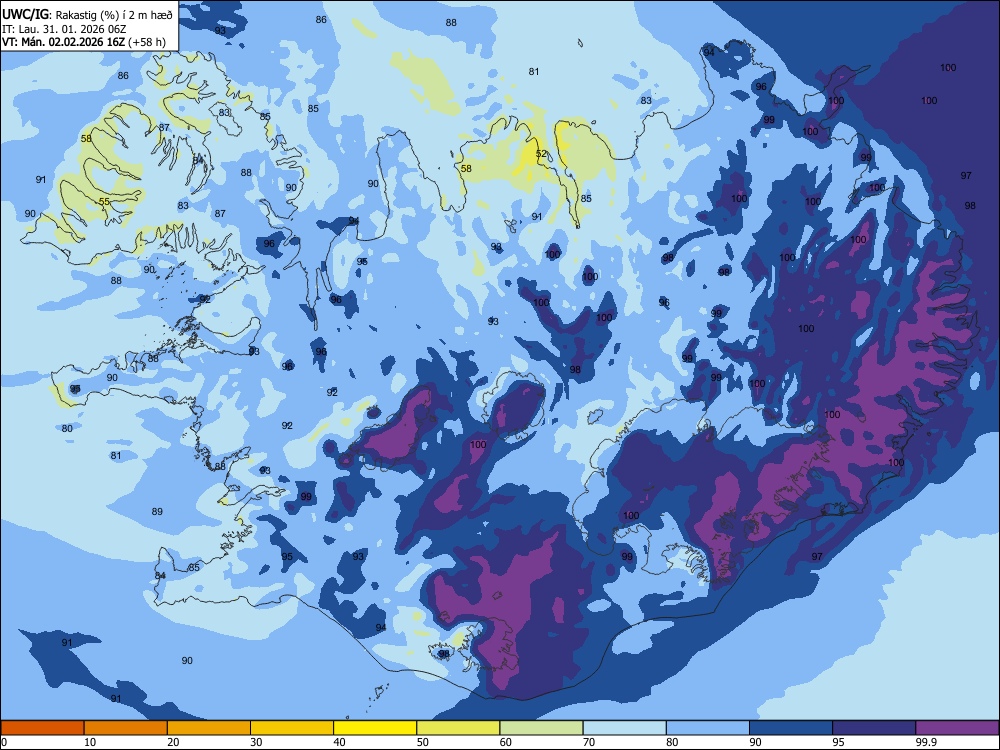Image resolution: width=1000 pixels, height=750 pixels.
Task: Click the legend tick label 50
Action: click(423, 742)
